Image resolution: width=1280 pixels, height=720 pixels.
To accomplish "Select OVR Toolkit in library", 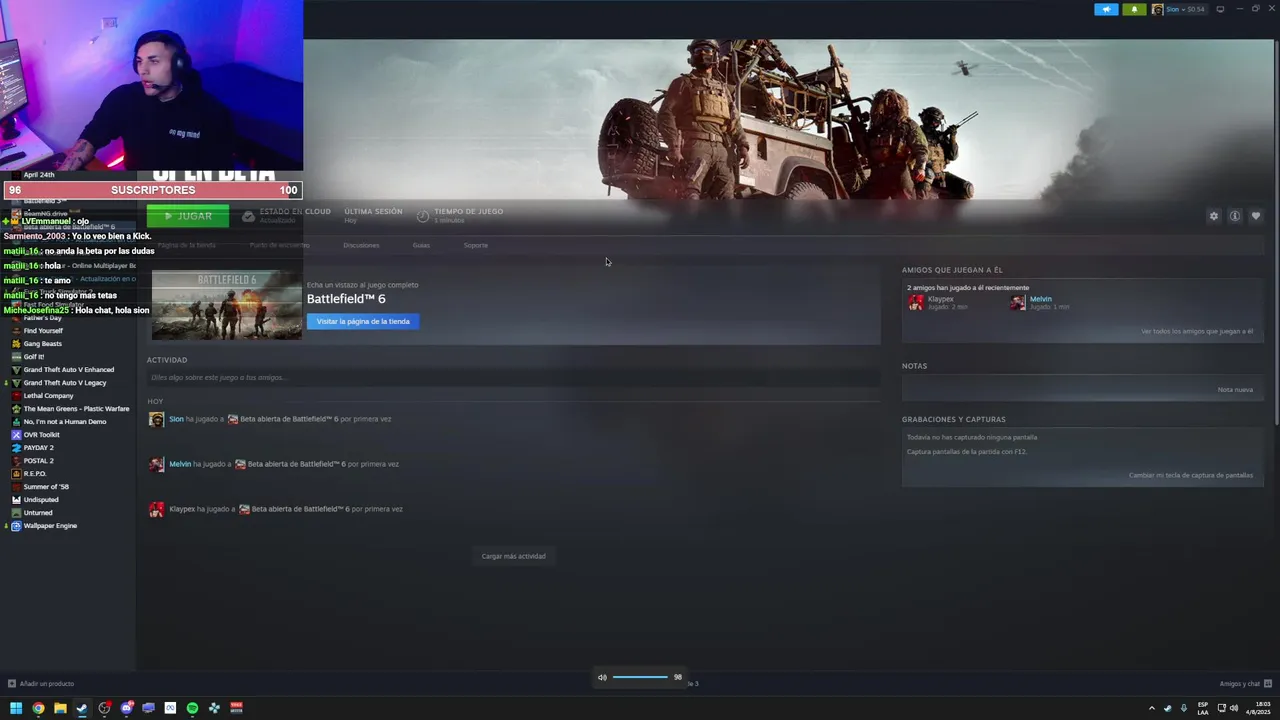I will (x=42, y=435).
